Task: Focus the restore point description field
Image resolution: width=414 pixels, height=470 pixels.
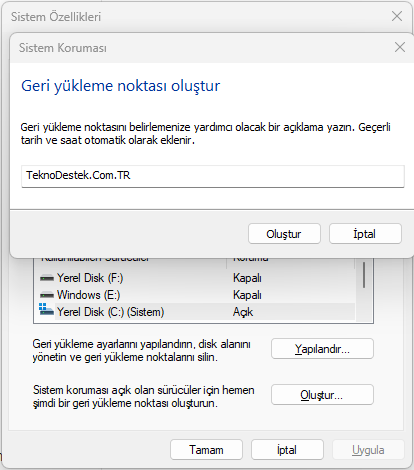Action: 213,176
